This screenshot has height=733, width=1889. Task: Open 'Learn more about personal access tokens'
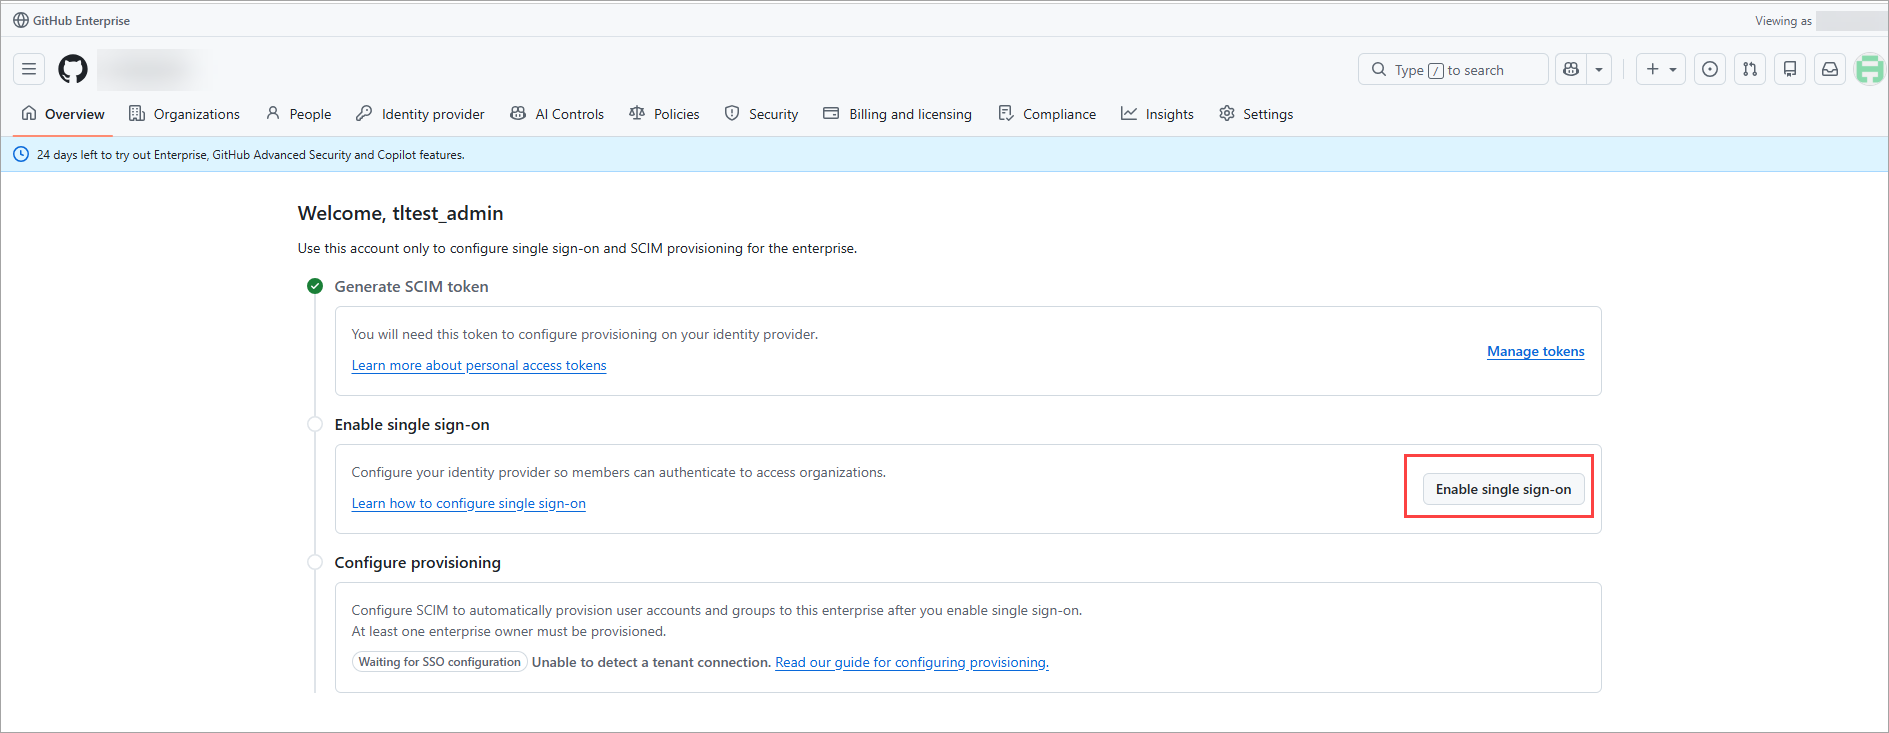(x=479, y=366)
